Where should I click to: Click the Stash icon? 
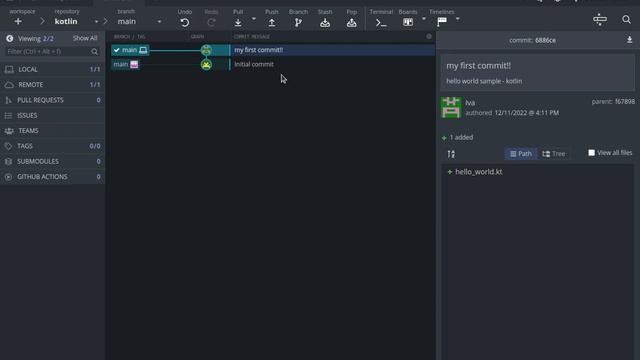point(325,22)
